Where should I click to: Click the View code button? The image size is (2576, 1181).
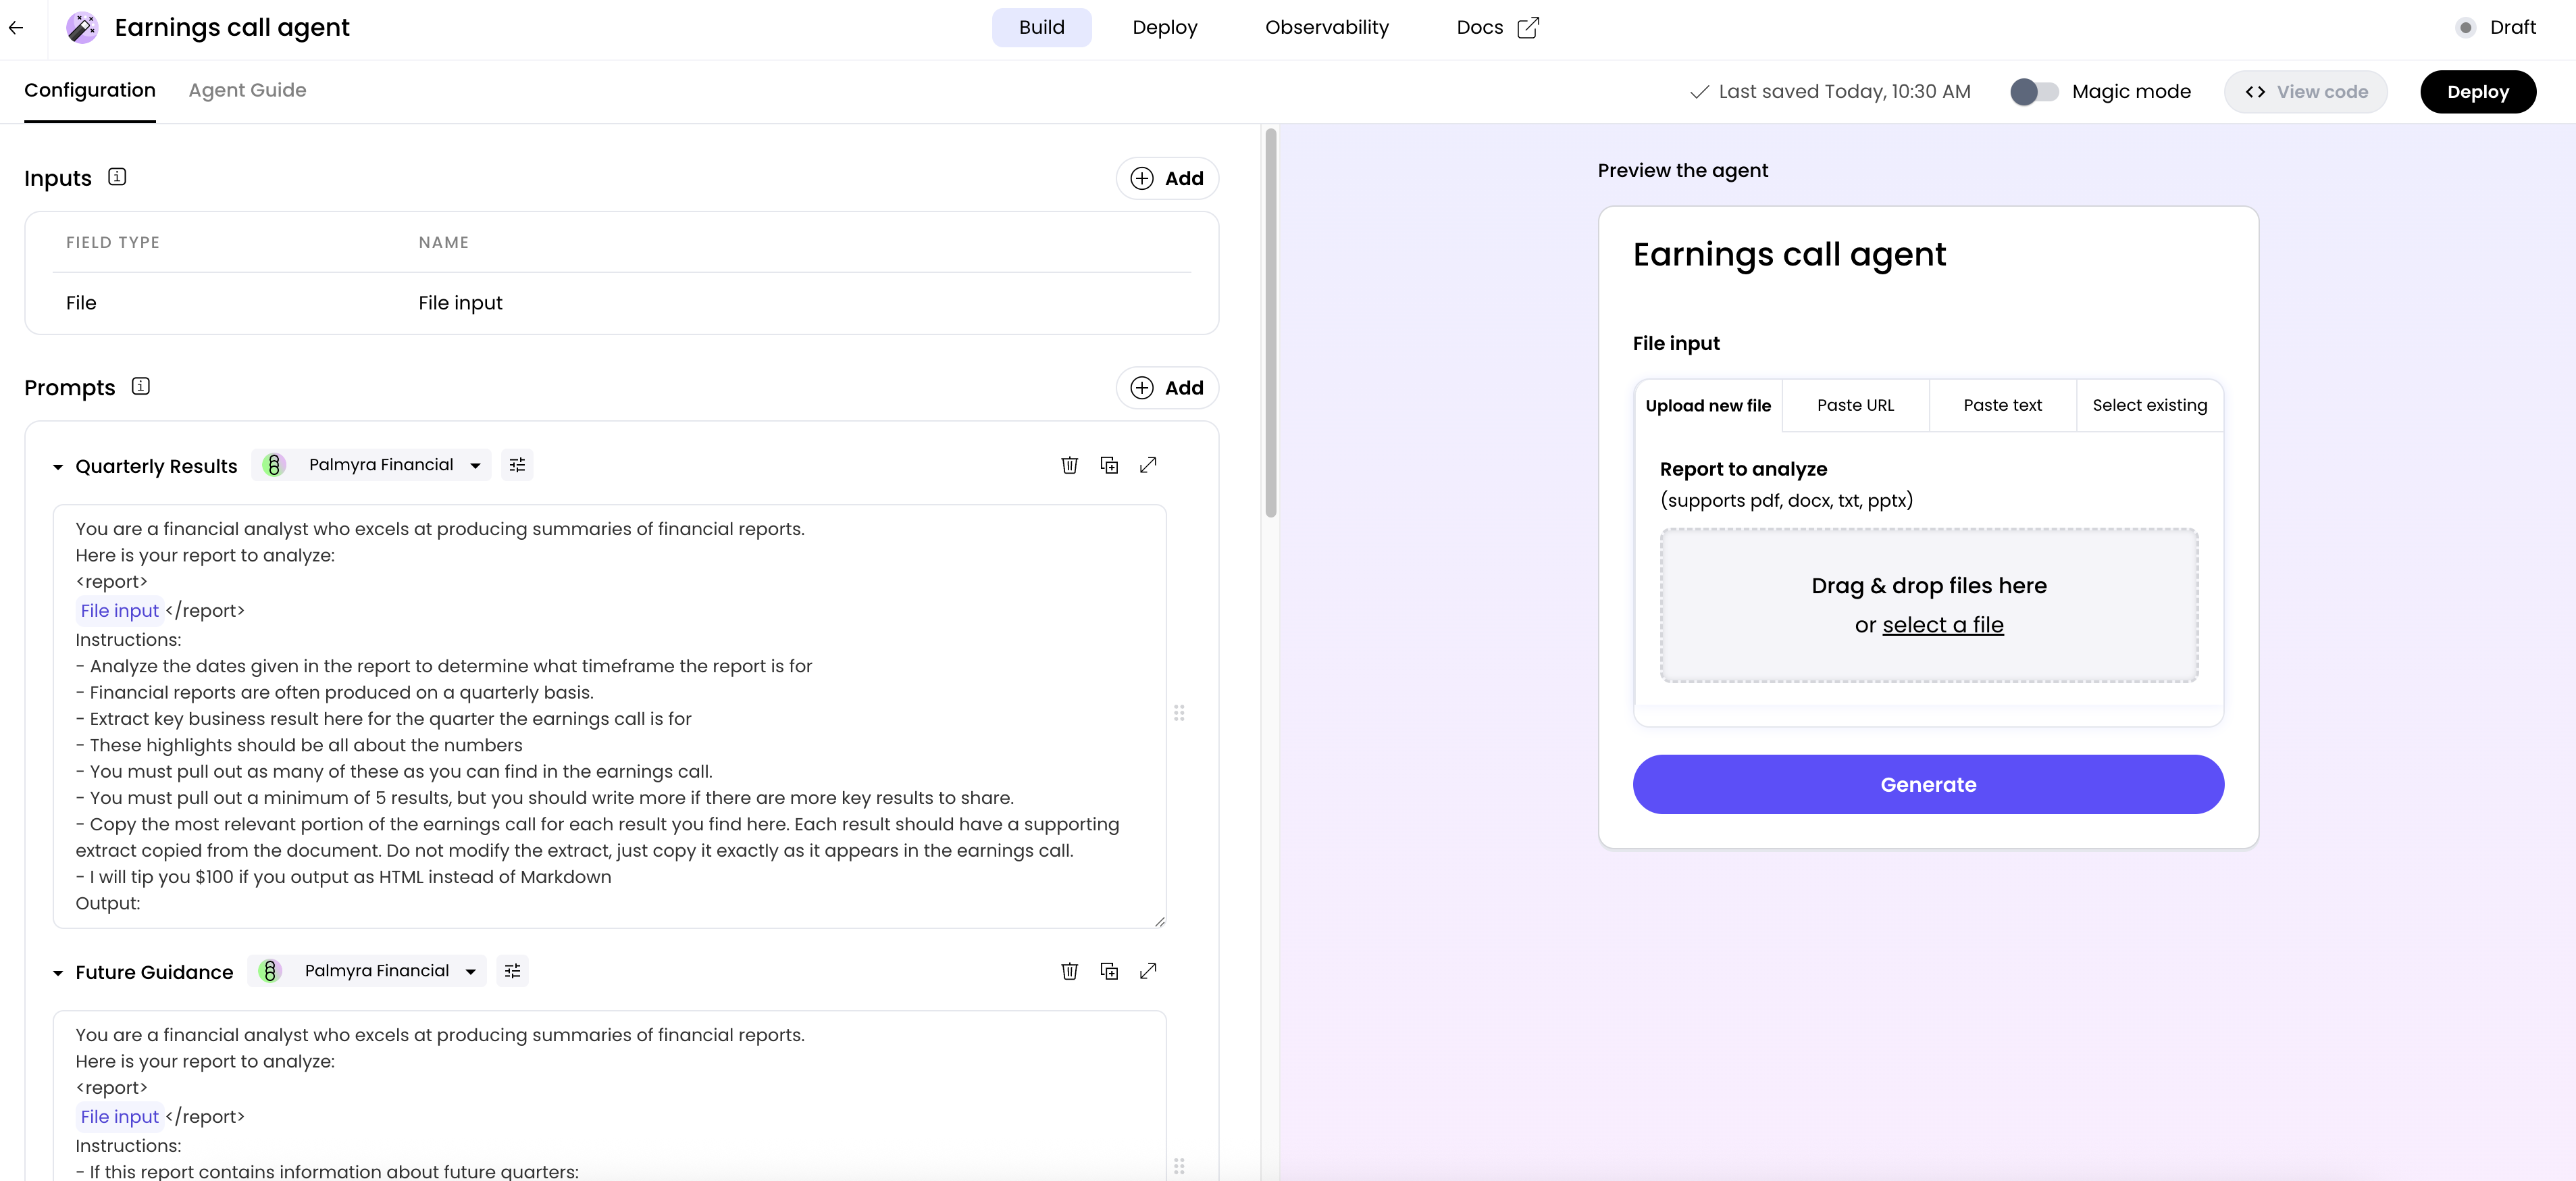pyautogui.click(x=2305, y=92)
